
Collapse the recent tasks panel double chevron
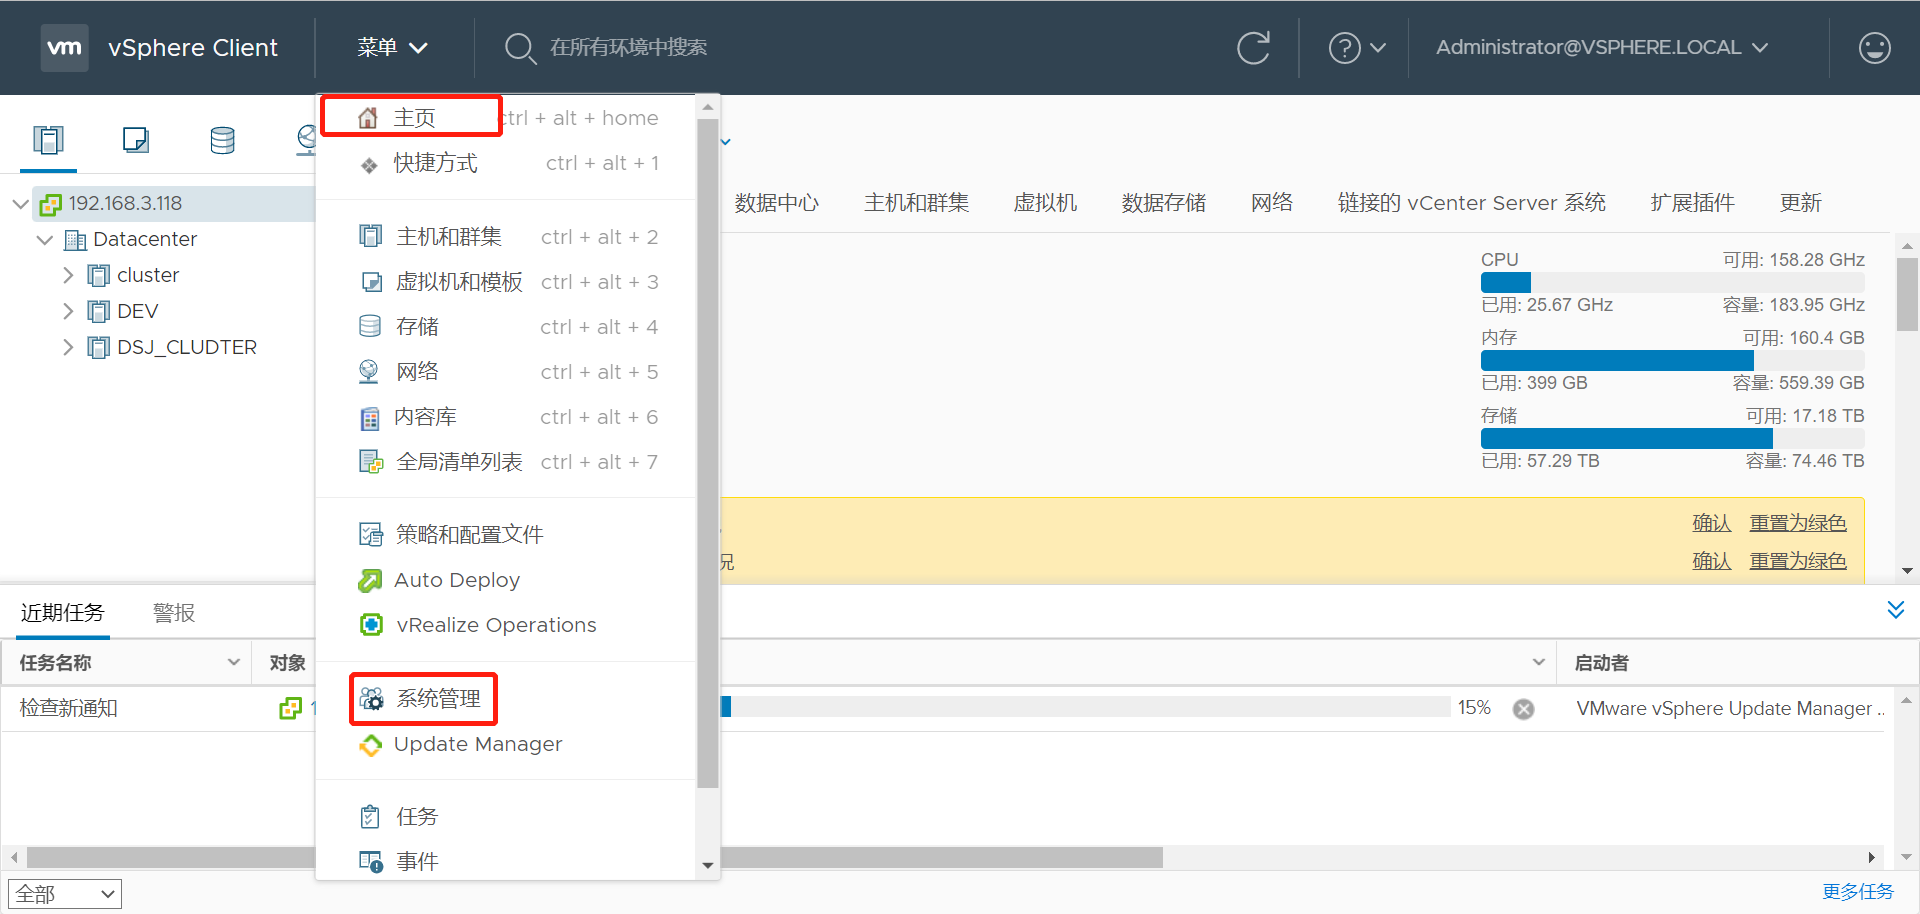coord(1895,610)
